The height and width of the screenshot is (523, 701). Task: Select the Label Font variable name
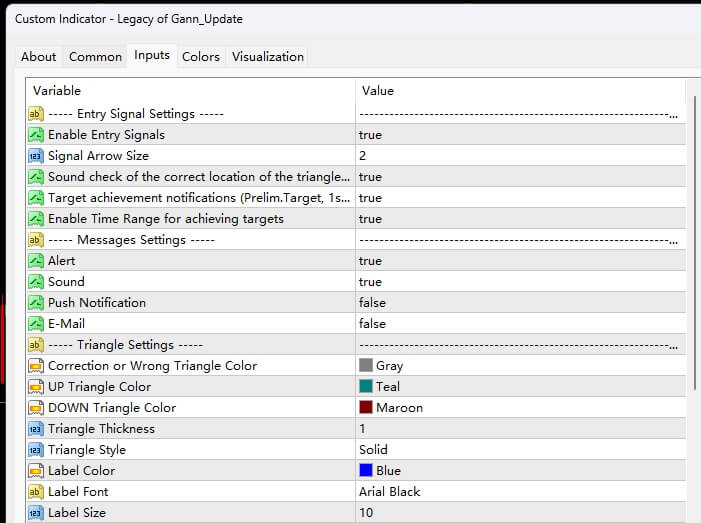(x=78, y=492)
